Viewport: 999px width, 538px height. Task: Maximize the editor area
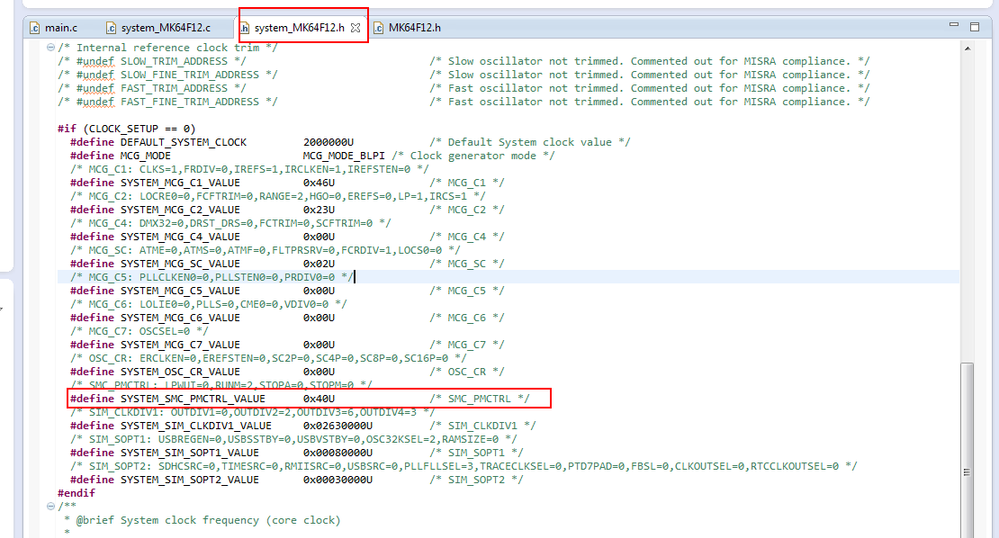click(974, 26)
